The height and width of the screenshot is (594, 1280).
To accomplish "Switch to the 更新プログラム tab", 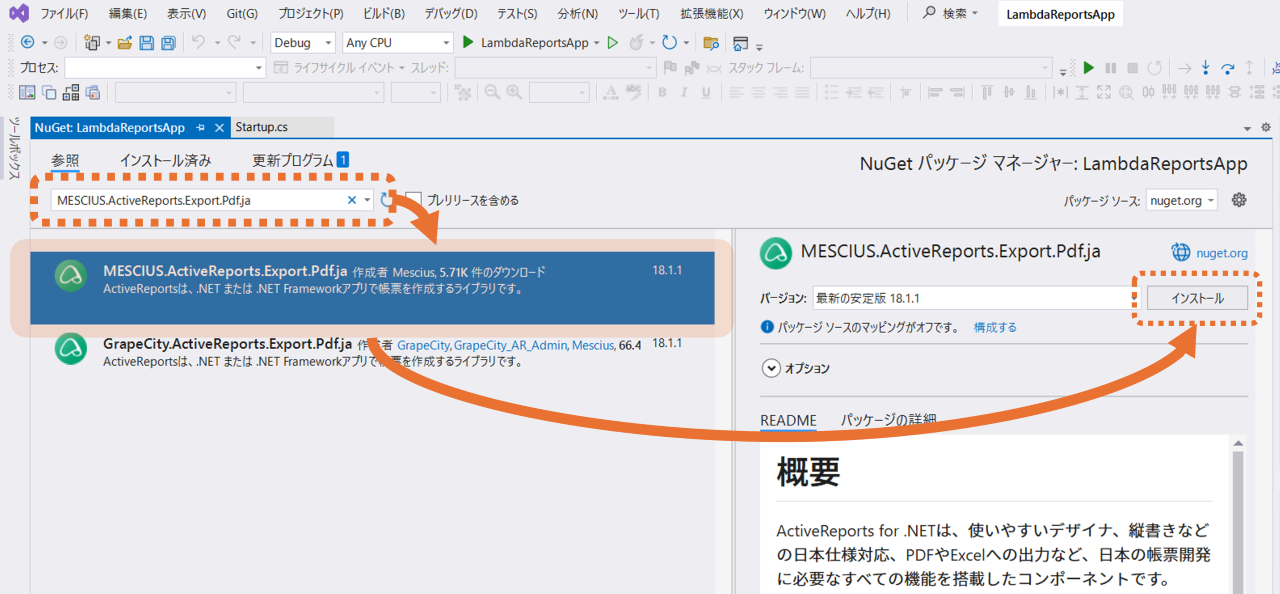I will coord(292,160).
